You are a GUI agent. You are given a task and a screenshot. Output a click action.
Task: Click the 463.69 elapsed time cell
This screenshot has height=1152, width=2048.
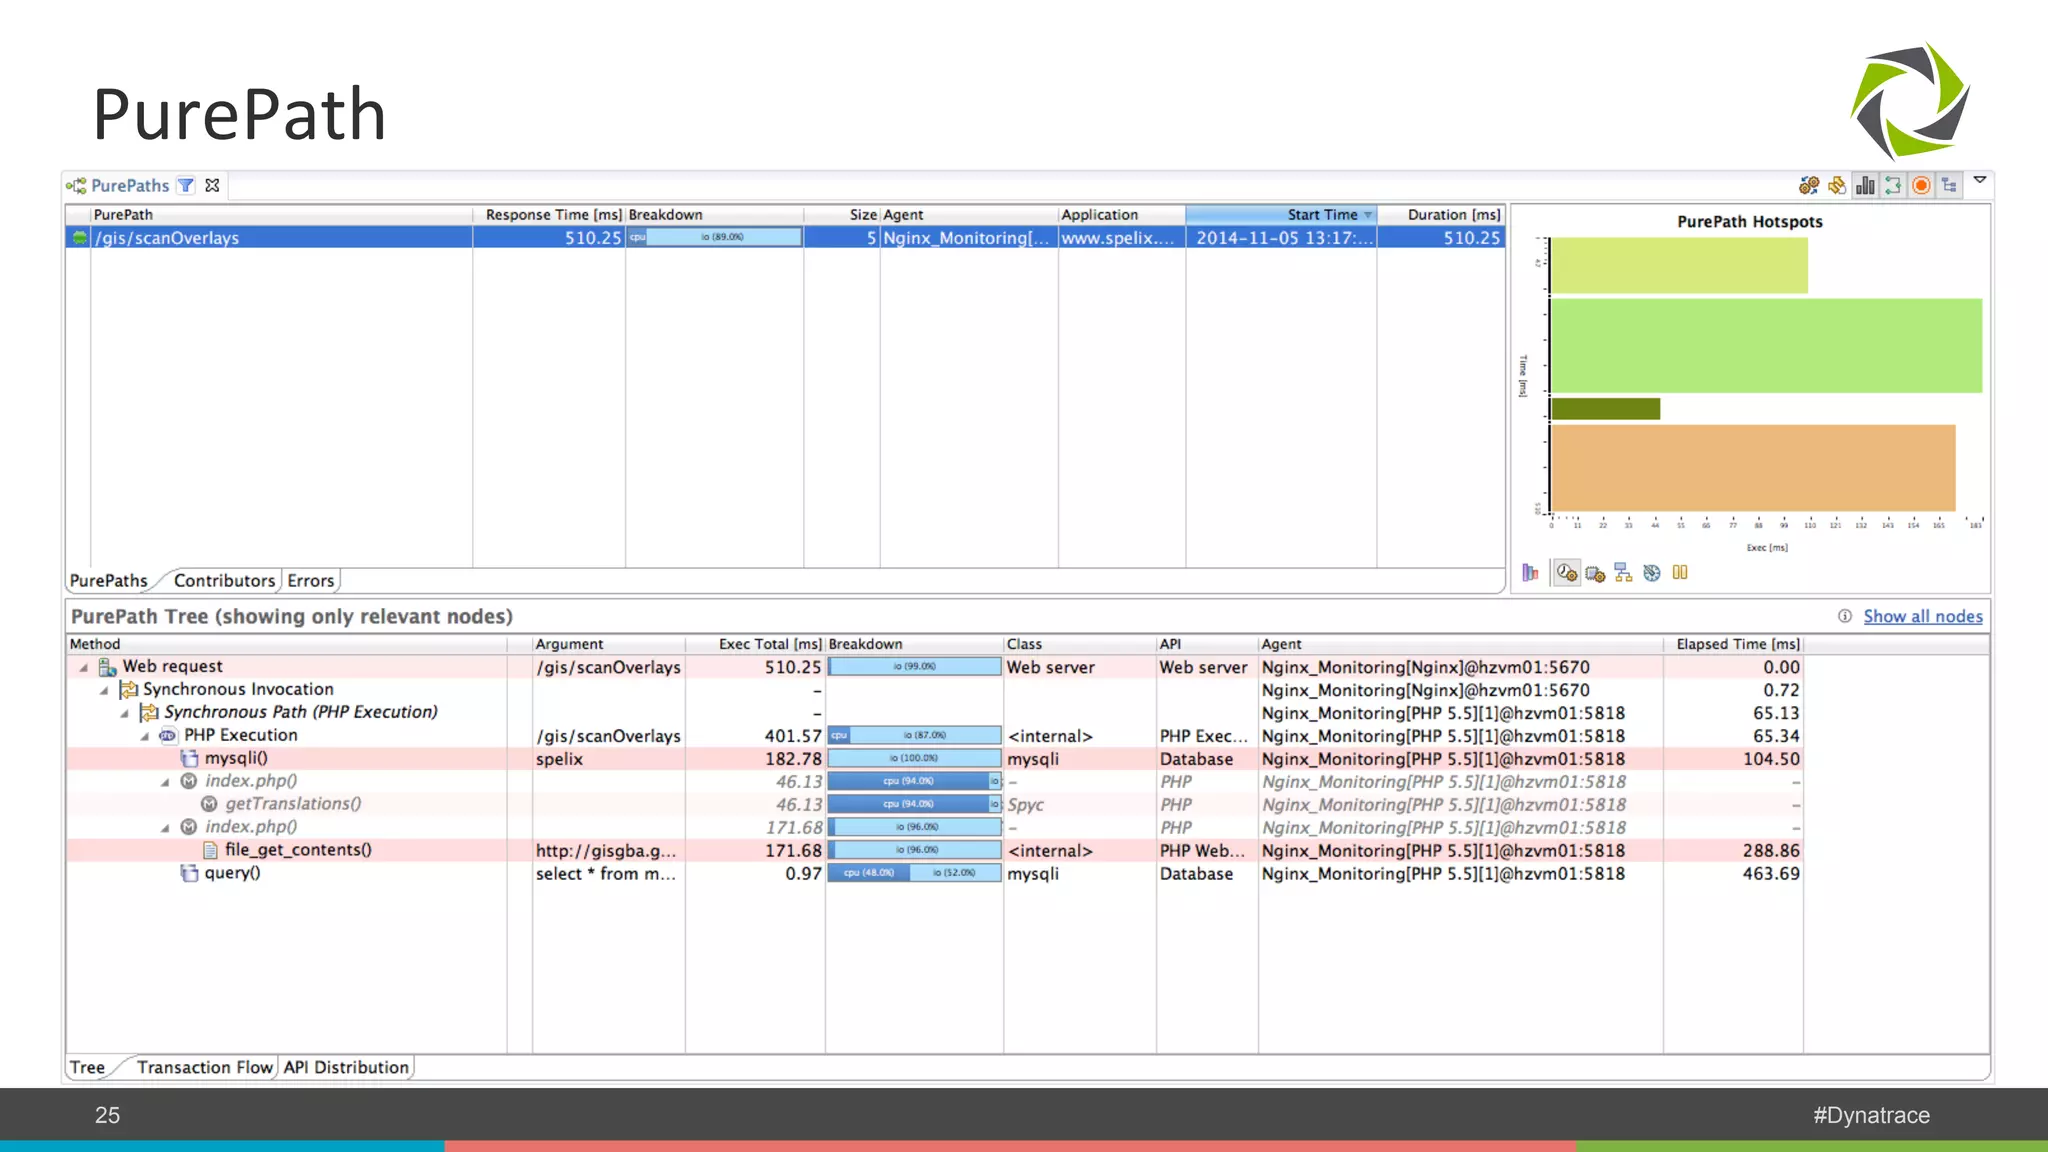[x=1733, y=873]
